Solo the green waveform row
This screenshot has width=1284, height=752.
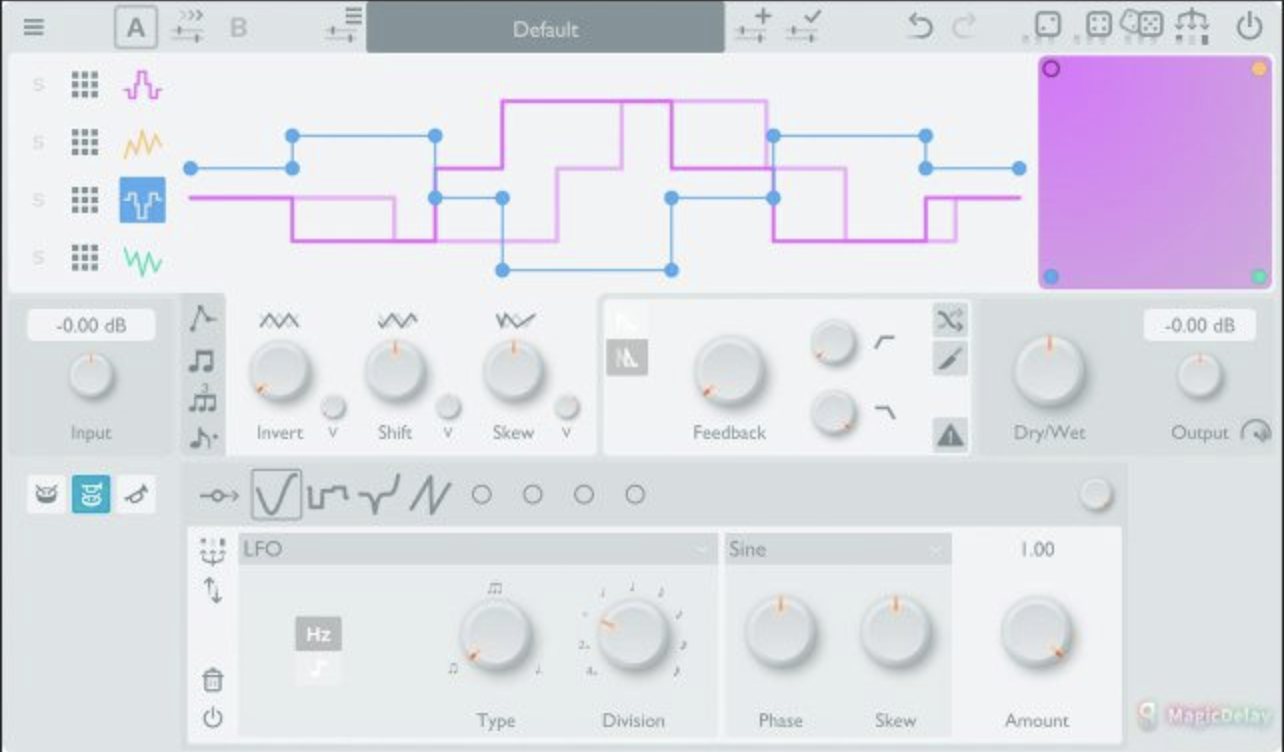(x=39, y=259)
